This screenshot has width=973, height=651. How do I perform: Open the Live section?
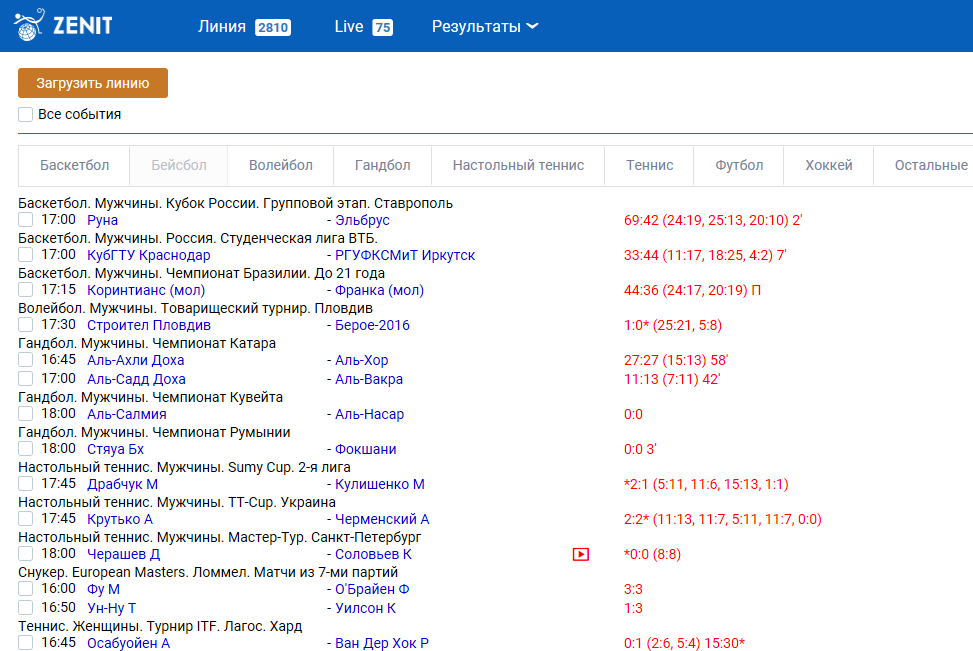click(364, 27)
